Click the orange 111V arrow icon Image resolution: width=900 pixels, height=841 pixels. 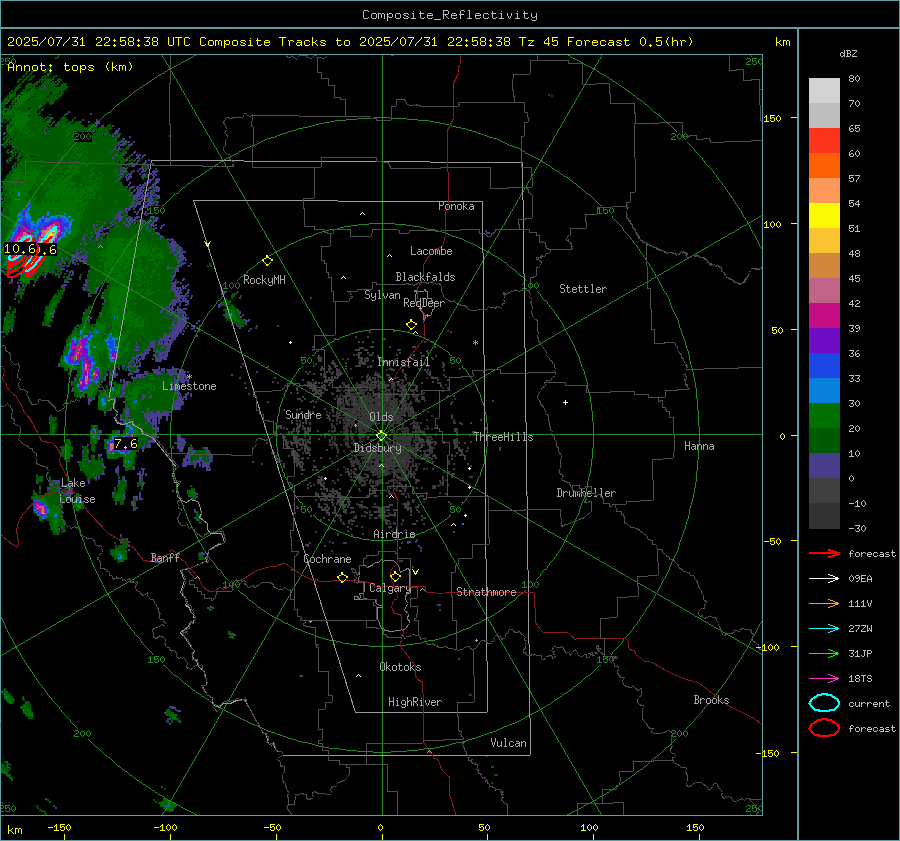coord(824,603)
